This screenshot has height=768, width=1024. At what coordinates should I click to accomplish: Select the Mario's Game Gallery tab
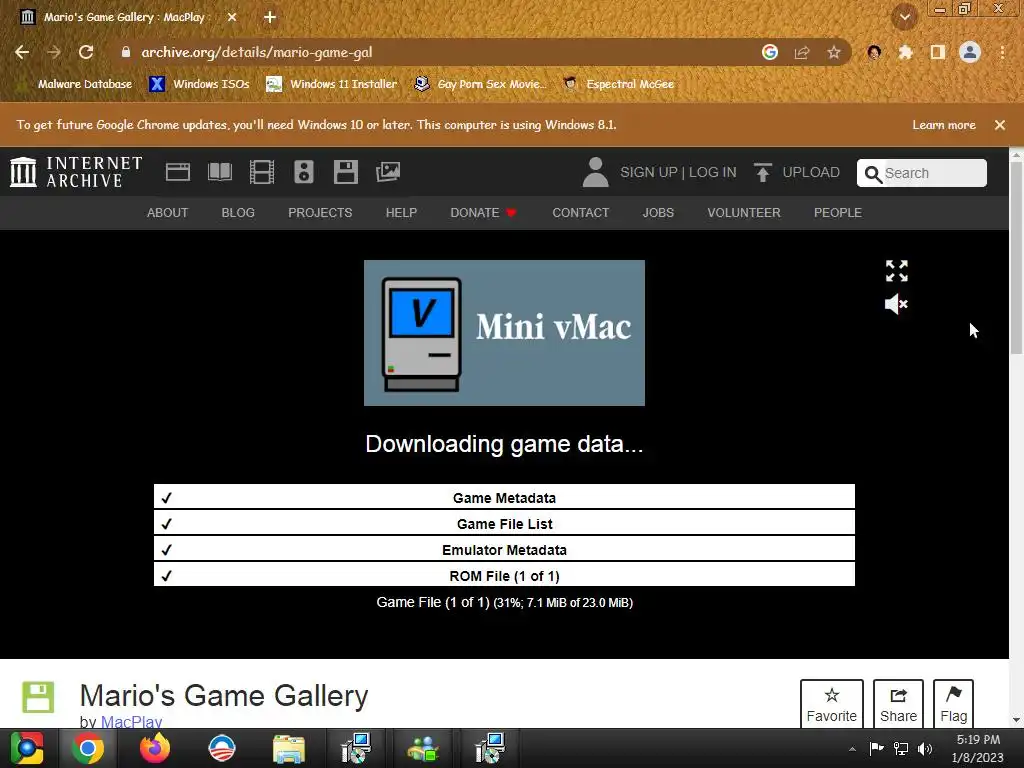(124, 17)
